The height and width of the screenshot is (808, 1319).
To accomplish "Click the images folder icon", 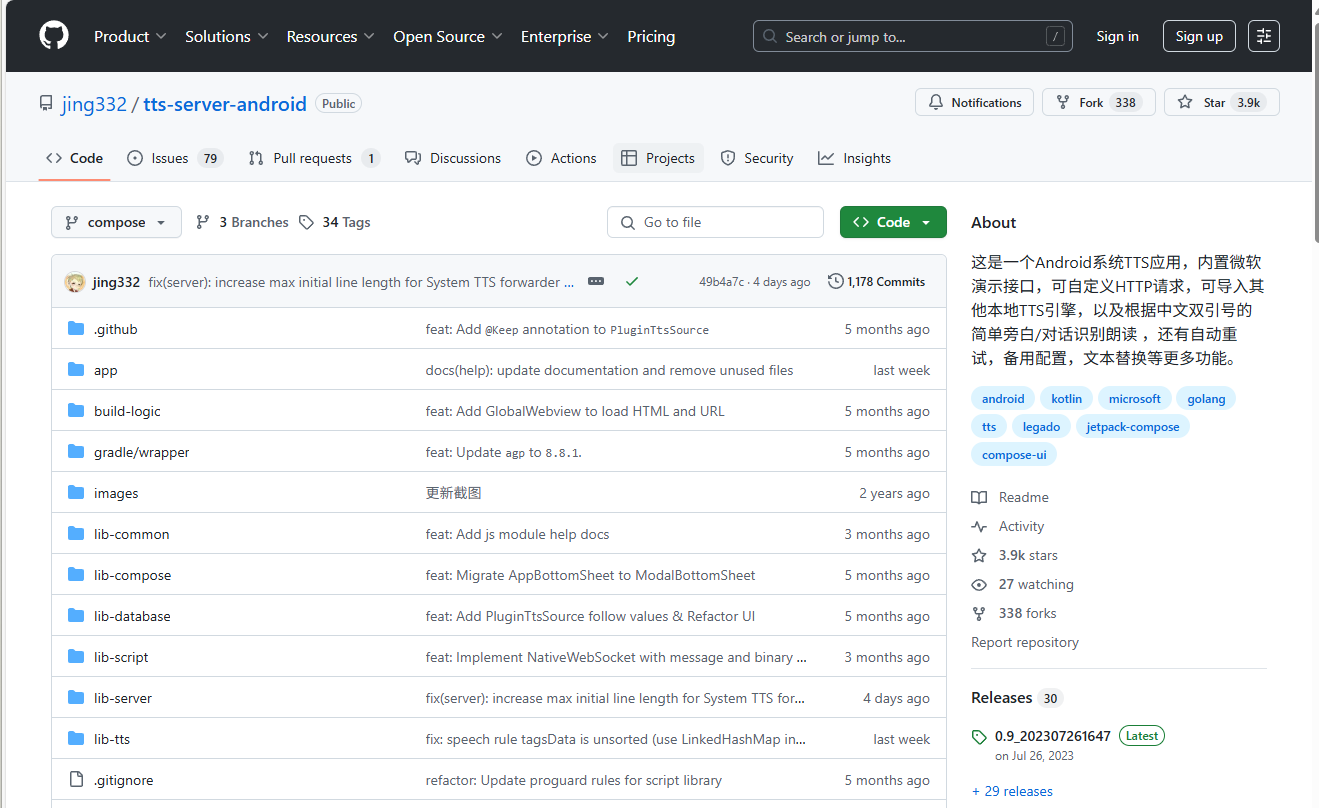I will click(75, 492).
